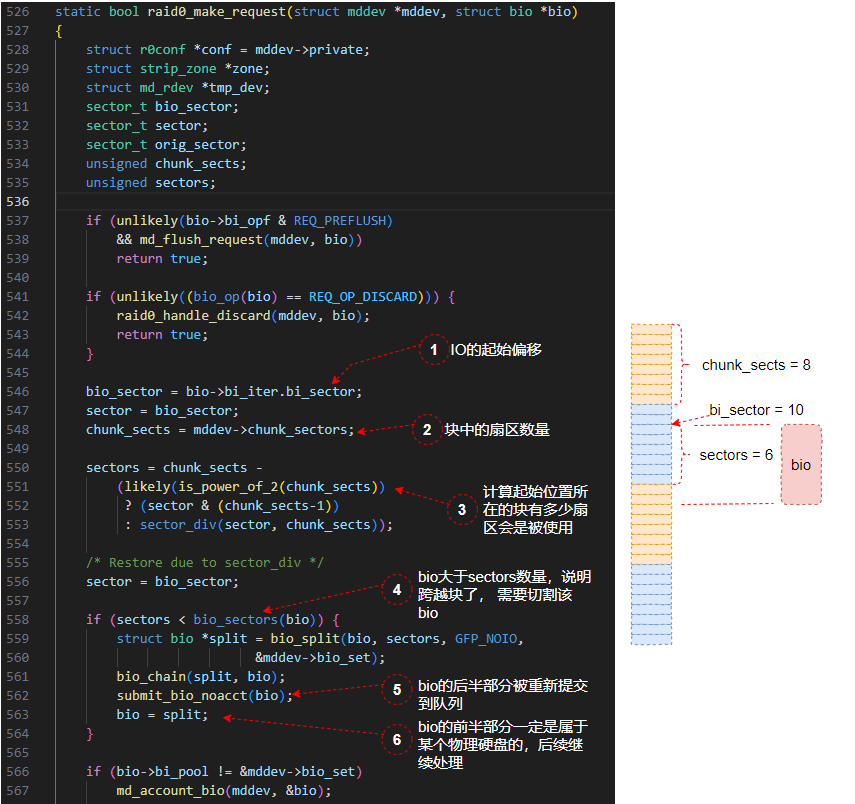This screenshot has height=804, width=855.
Task: Click line number 567 in the gutter
Action: pos(17,790)
